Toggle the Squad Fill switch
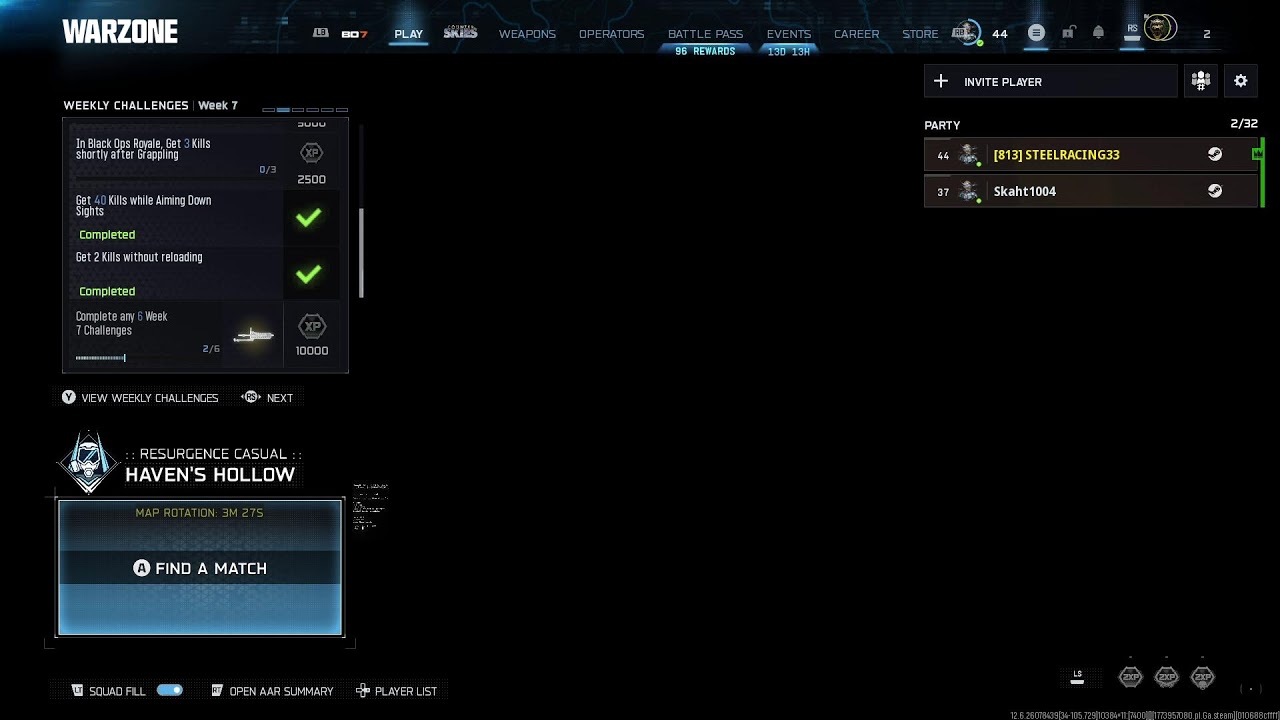 click(x=170, y=690)
